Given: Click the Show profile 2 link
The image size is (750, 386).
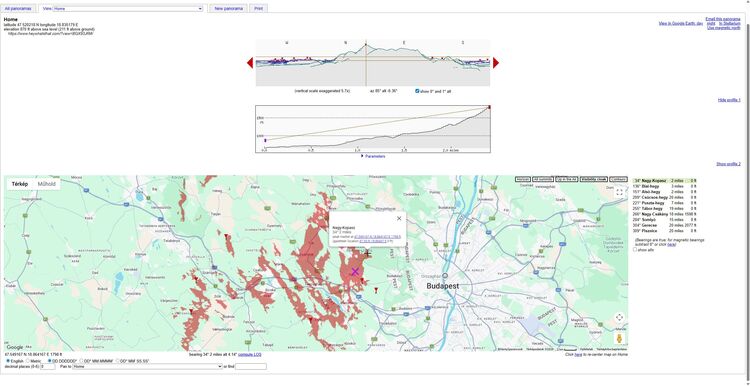Looking at the screenshot, I should pyautogui.click(x=728, y=164).
